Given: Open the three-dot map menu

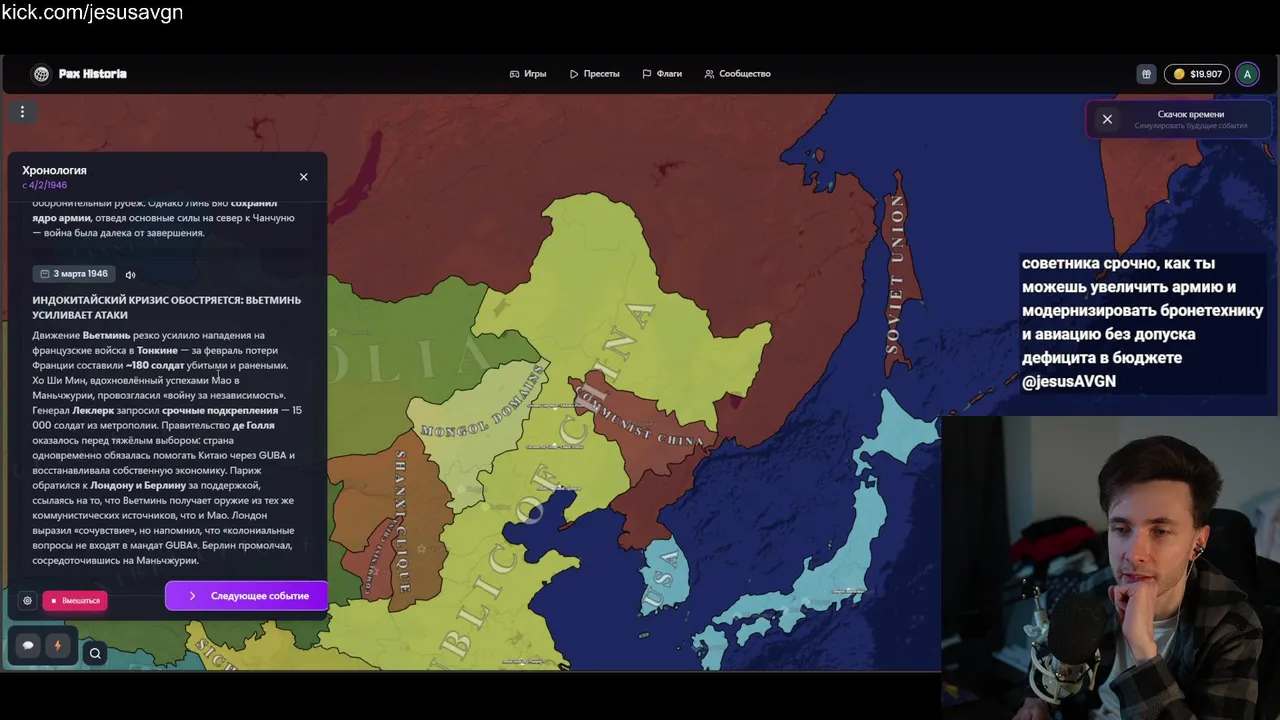Looking at the screenshot, I should click(x=22, y=112).
